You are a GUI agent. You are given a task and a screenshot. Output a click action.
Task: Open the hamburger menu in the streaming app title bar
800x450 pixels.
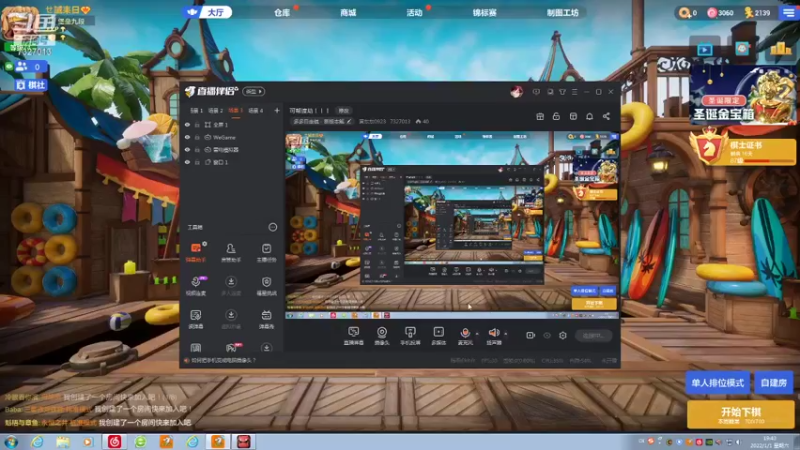point(574,92)
